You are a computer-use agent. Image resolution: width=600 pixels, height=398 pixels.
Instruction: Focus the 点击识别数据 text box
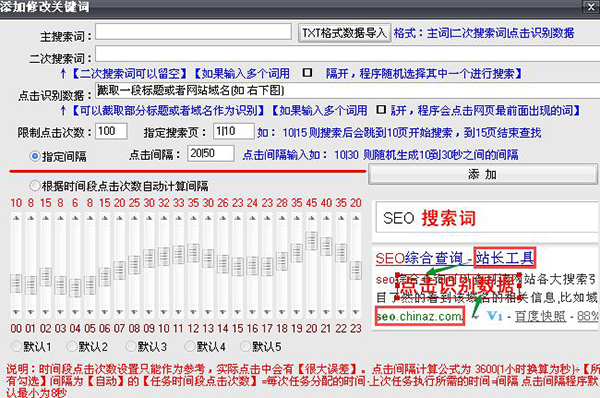(x=347, y=91)
